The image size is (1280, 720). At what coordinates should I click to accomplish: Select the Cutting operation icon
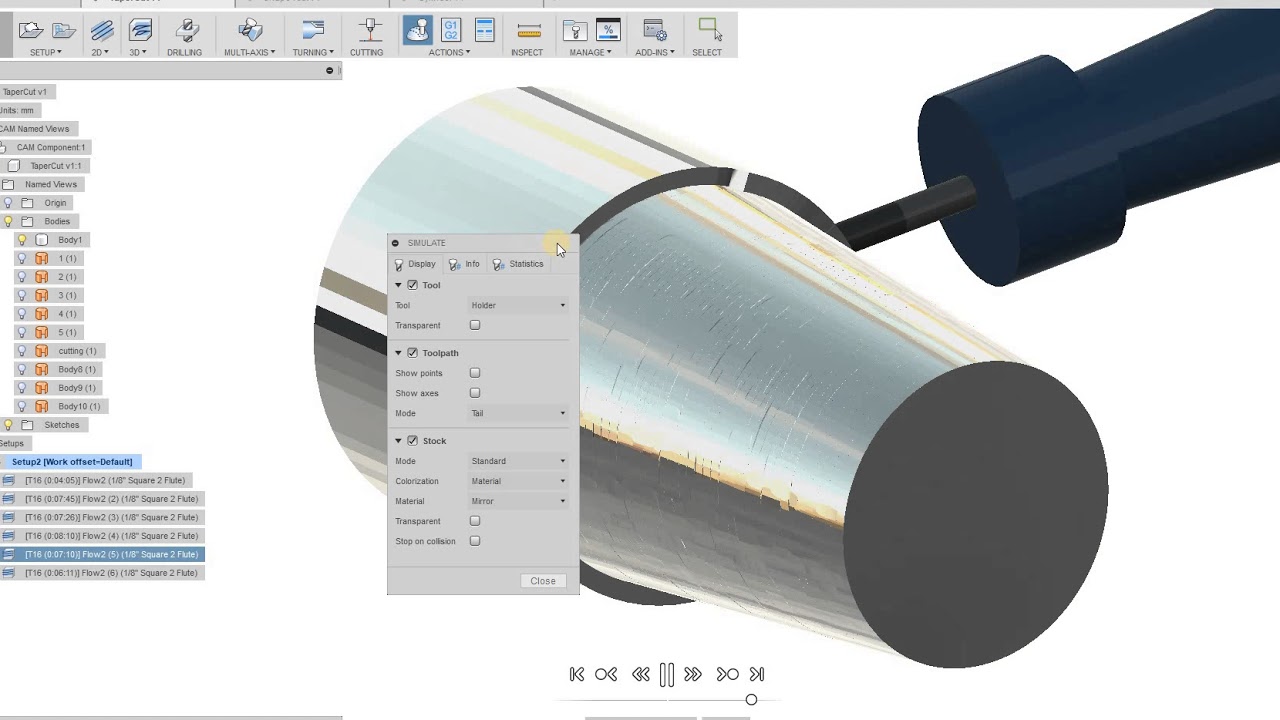369,30
